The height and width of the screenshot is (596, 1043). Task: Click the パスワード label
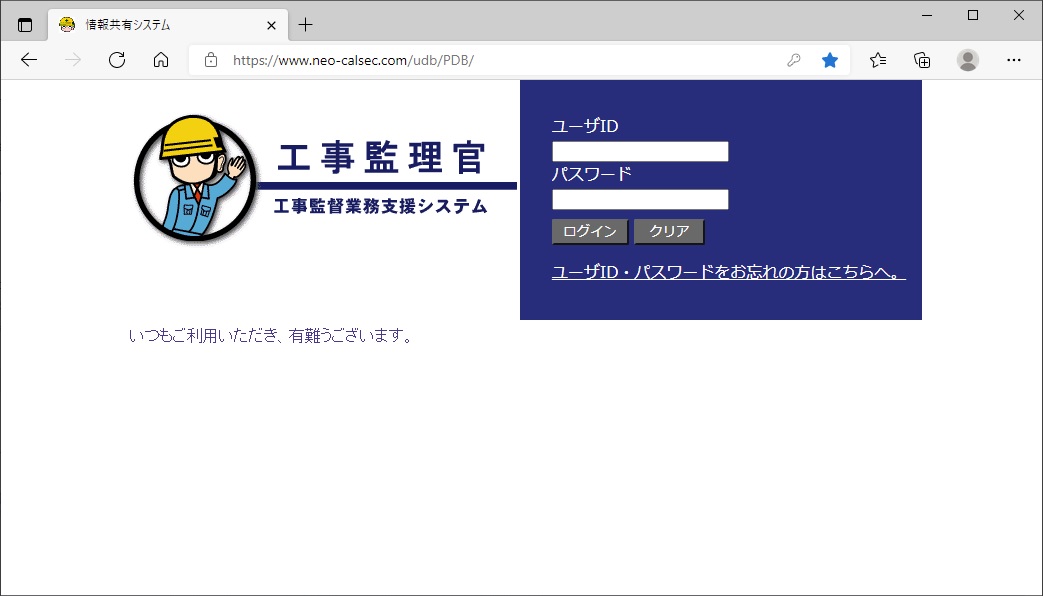[x=592, y=174]
